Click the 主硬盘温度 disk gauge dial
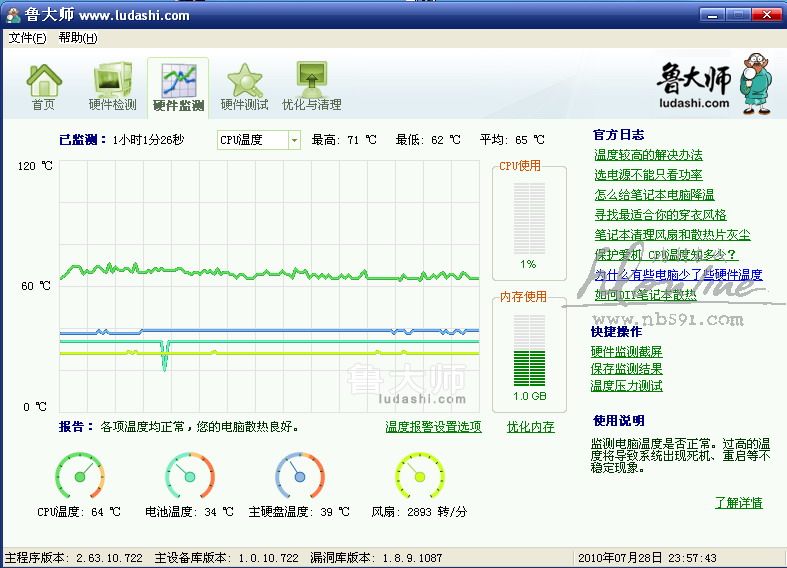The width and height of the screenshot is (787, 568). tap(299, 476)
